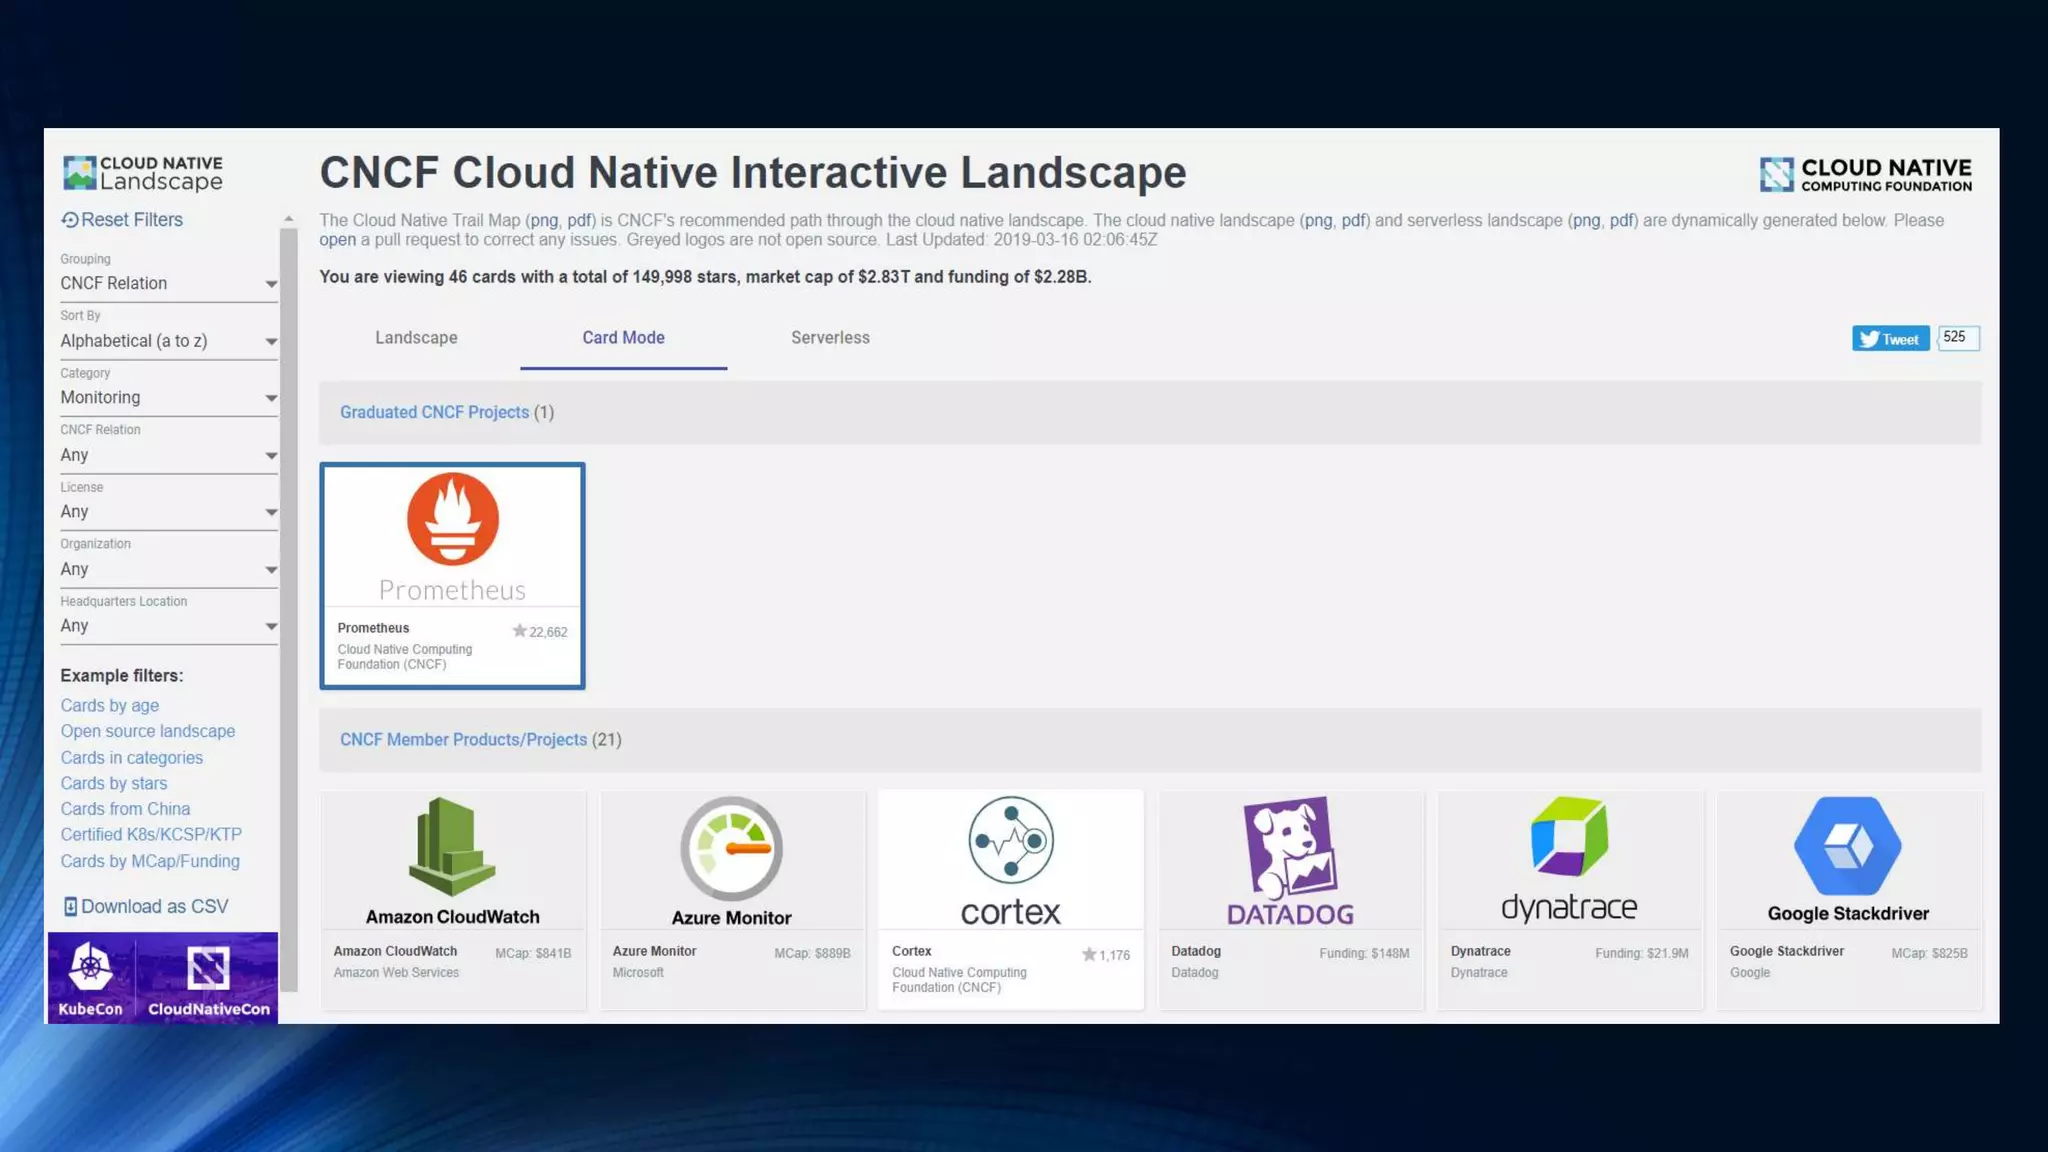
Task: Click the Cloud Native Computing Foundation logo
Action: click(x=1865, y=174)
